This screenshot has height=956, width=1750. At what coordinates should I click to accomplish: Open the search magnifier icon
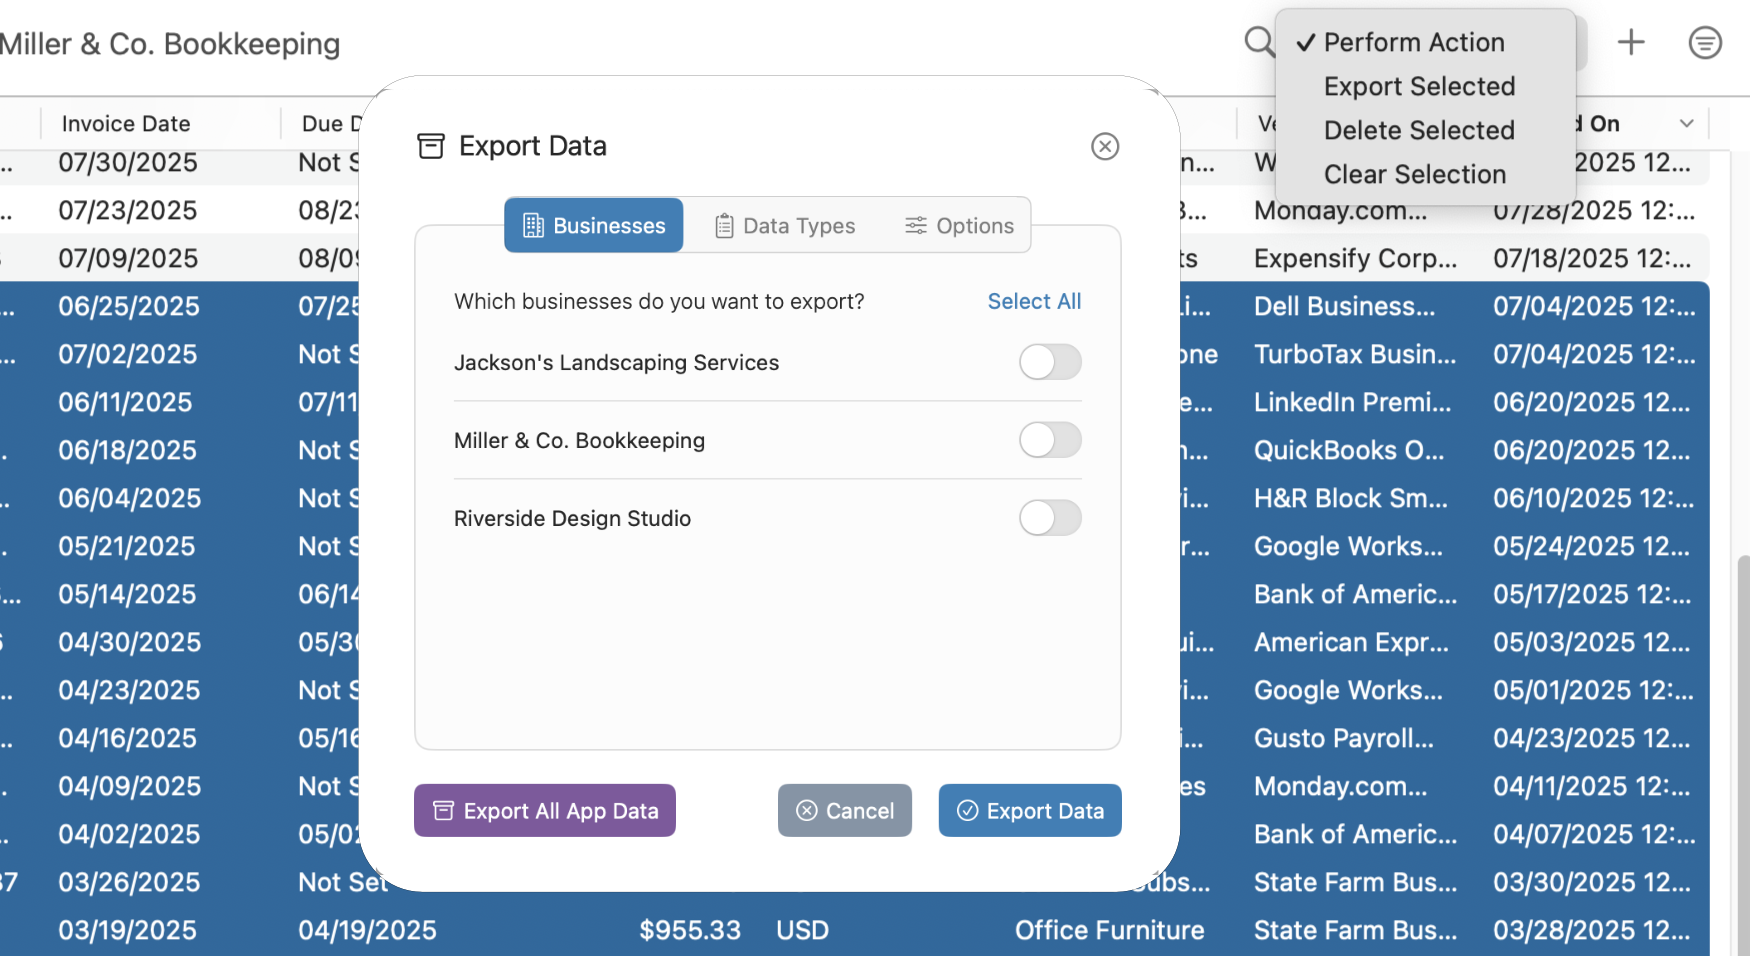[x=1258, y=42]
